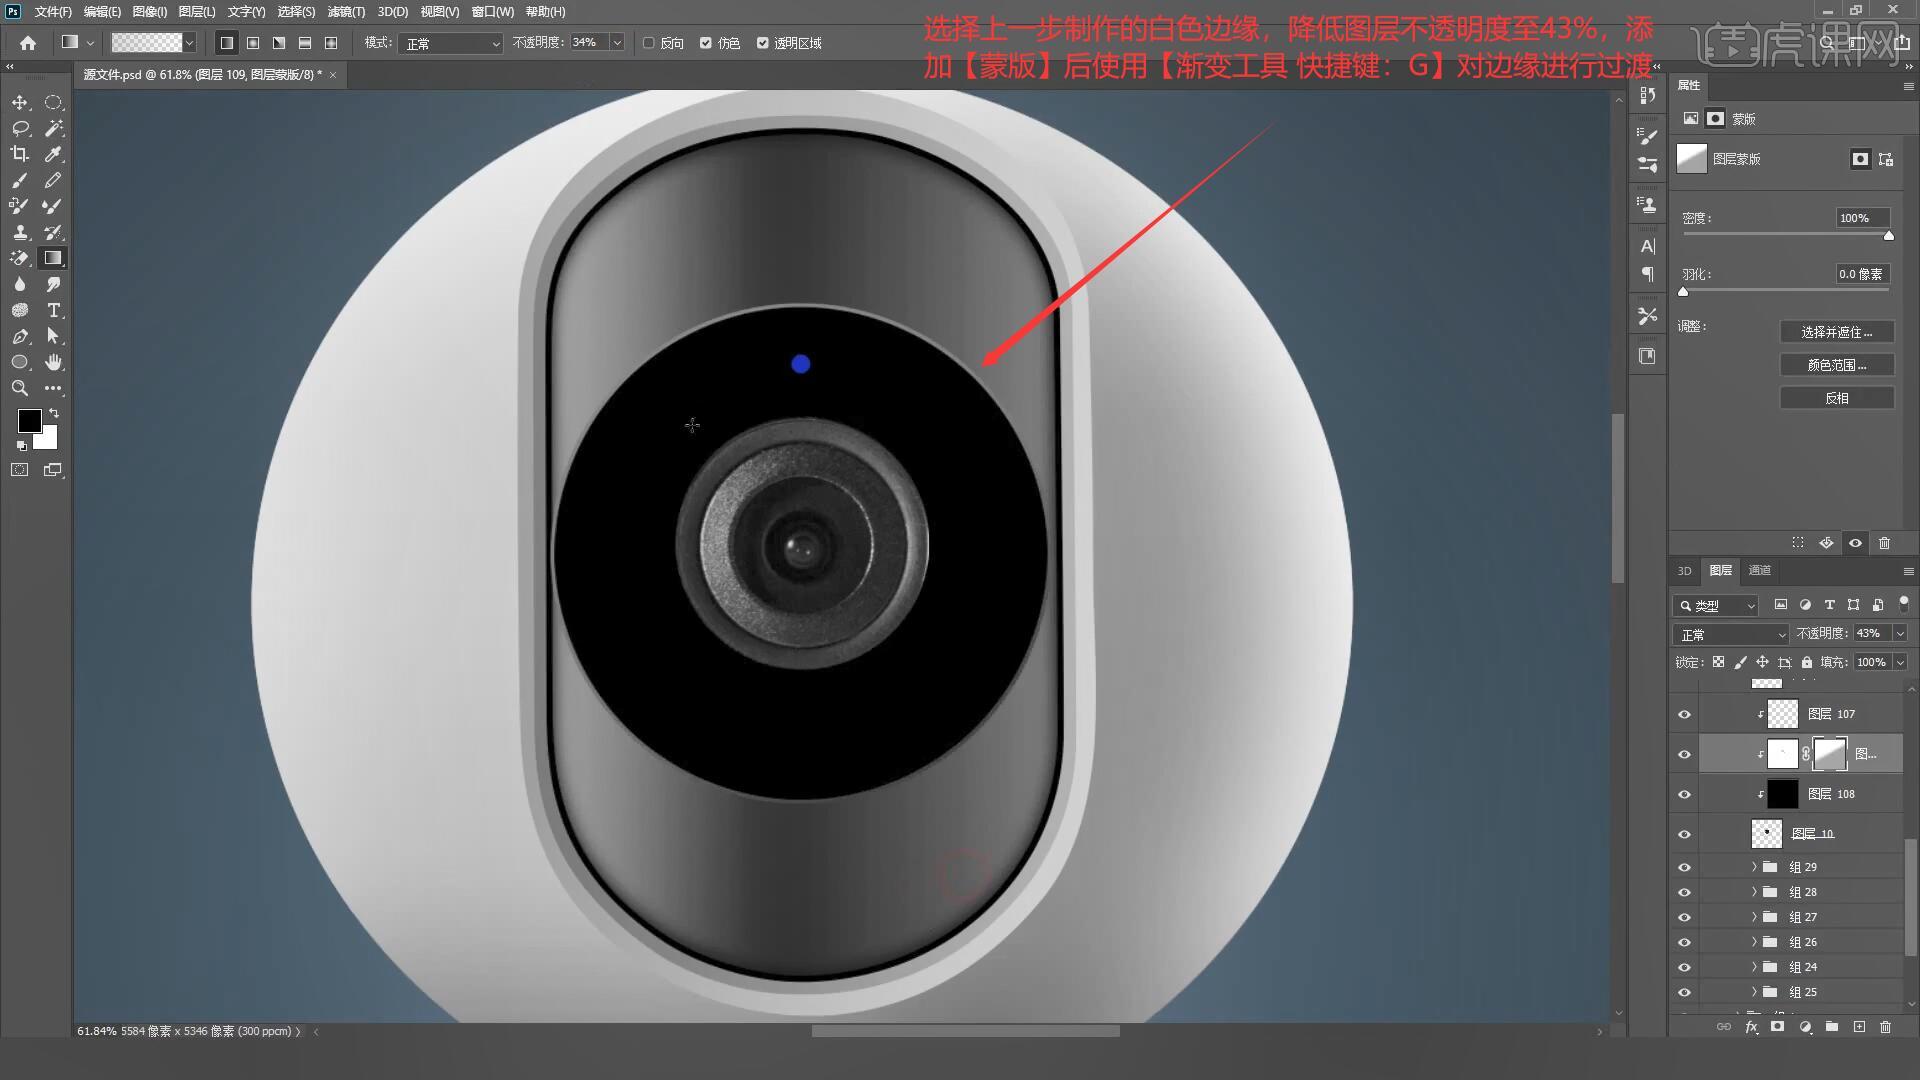
Task: Select the Pen tool
Action: [20, 336]
